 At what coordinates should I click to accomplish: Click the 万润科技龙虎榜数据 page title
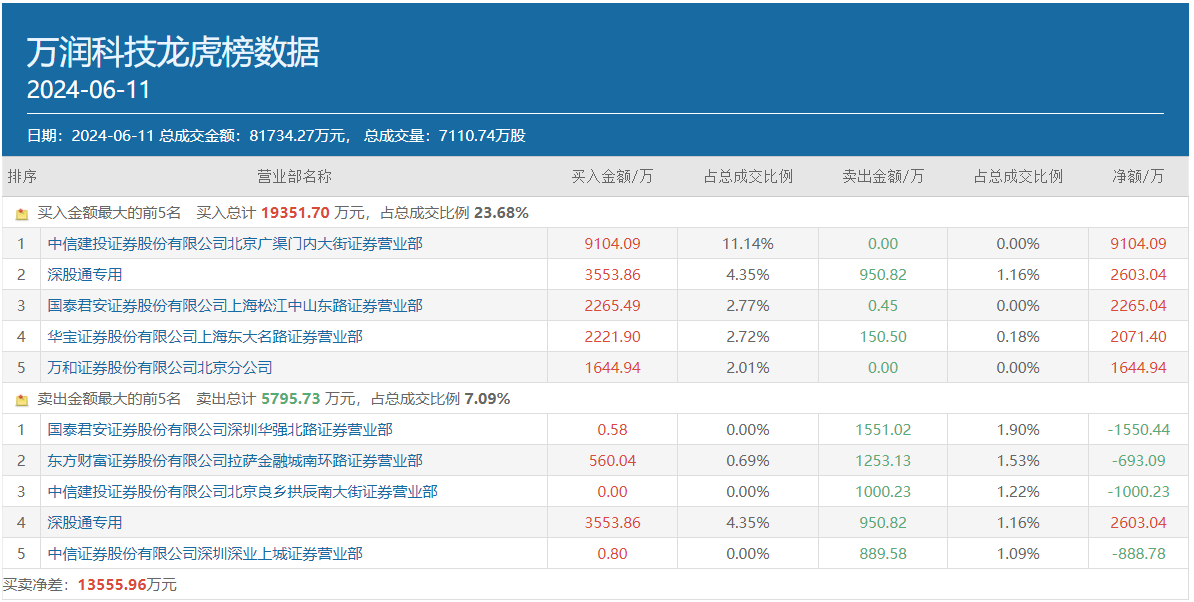[x=173, y=52]
